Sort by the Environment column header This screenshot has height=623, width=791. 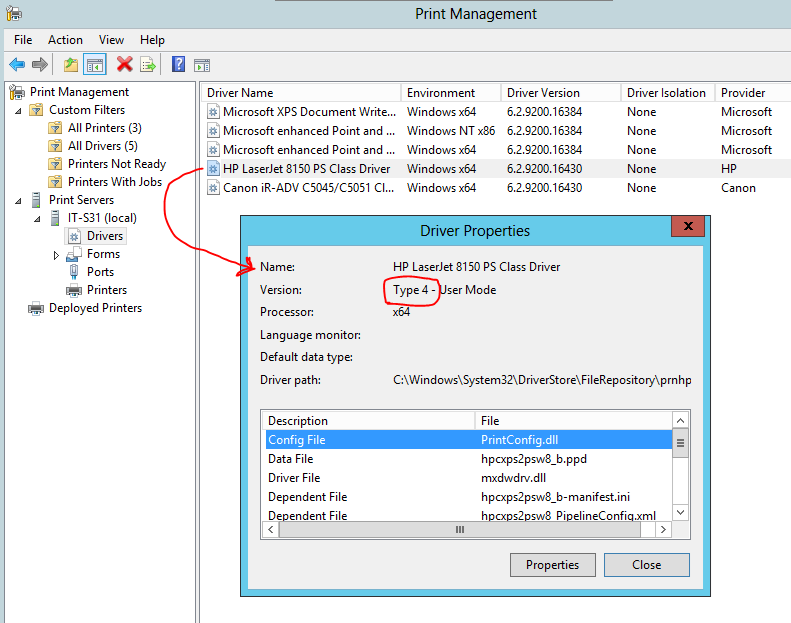(451, 93)
